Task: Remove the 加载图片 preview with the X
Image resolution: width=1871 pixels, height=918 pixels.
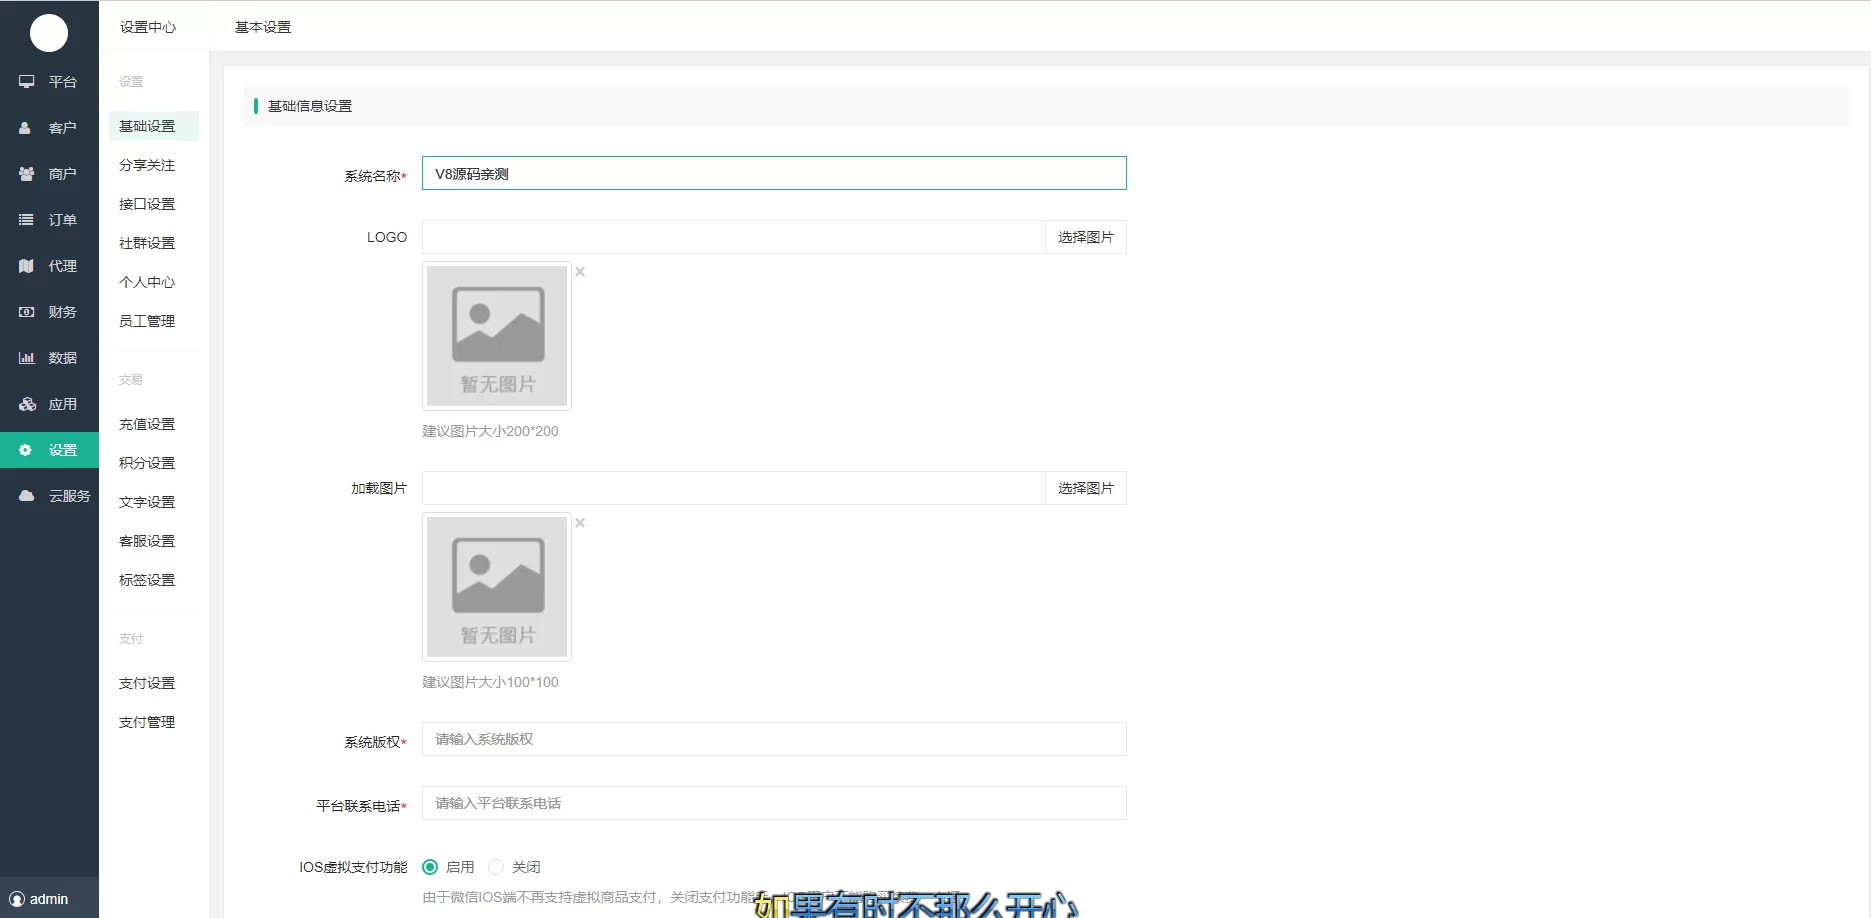Action: pyautogui.click(x=580, y=523)
